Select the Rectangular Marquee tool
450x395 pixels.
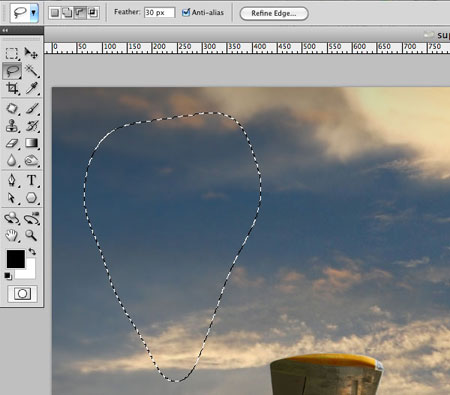point(12,53)
